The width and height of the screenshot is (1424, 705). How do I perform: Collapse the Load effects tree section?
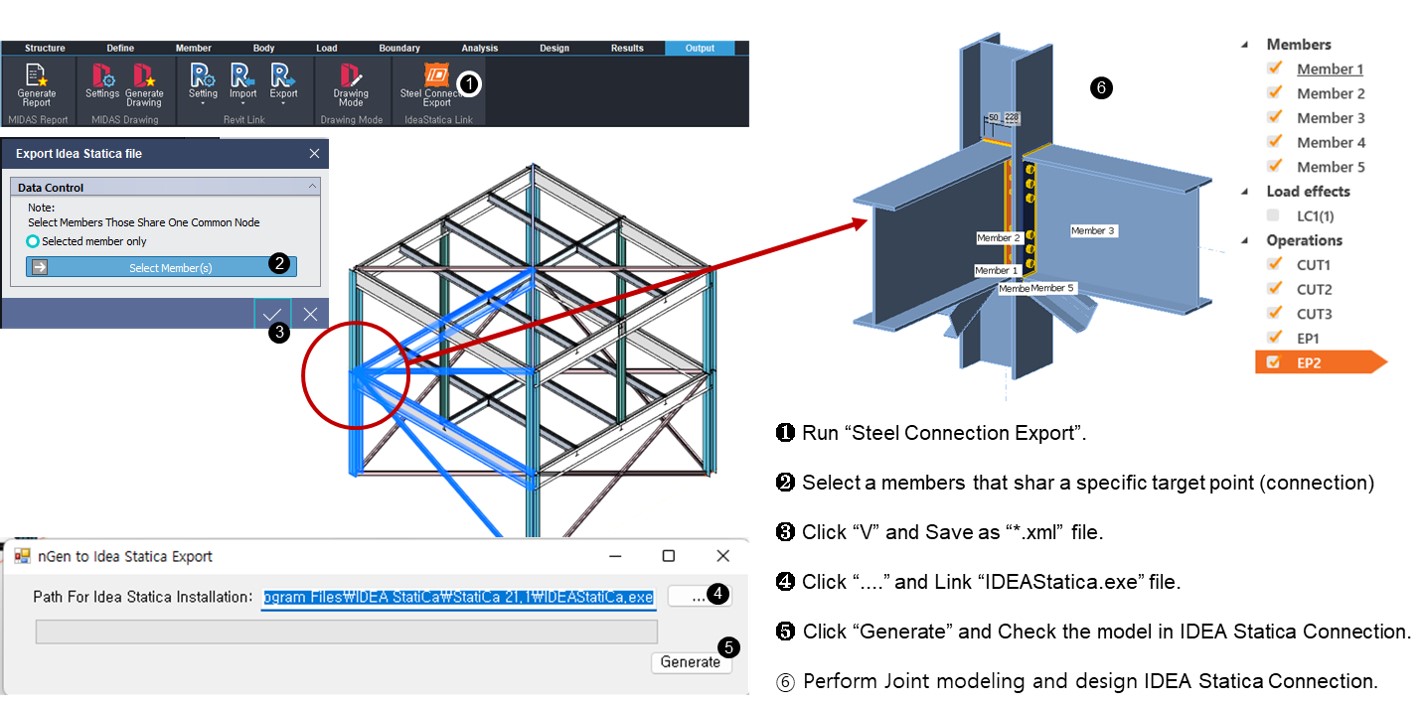coord(1245,192)
